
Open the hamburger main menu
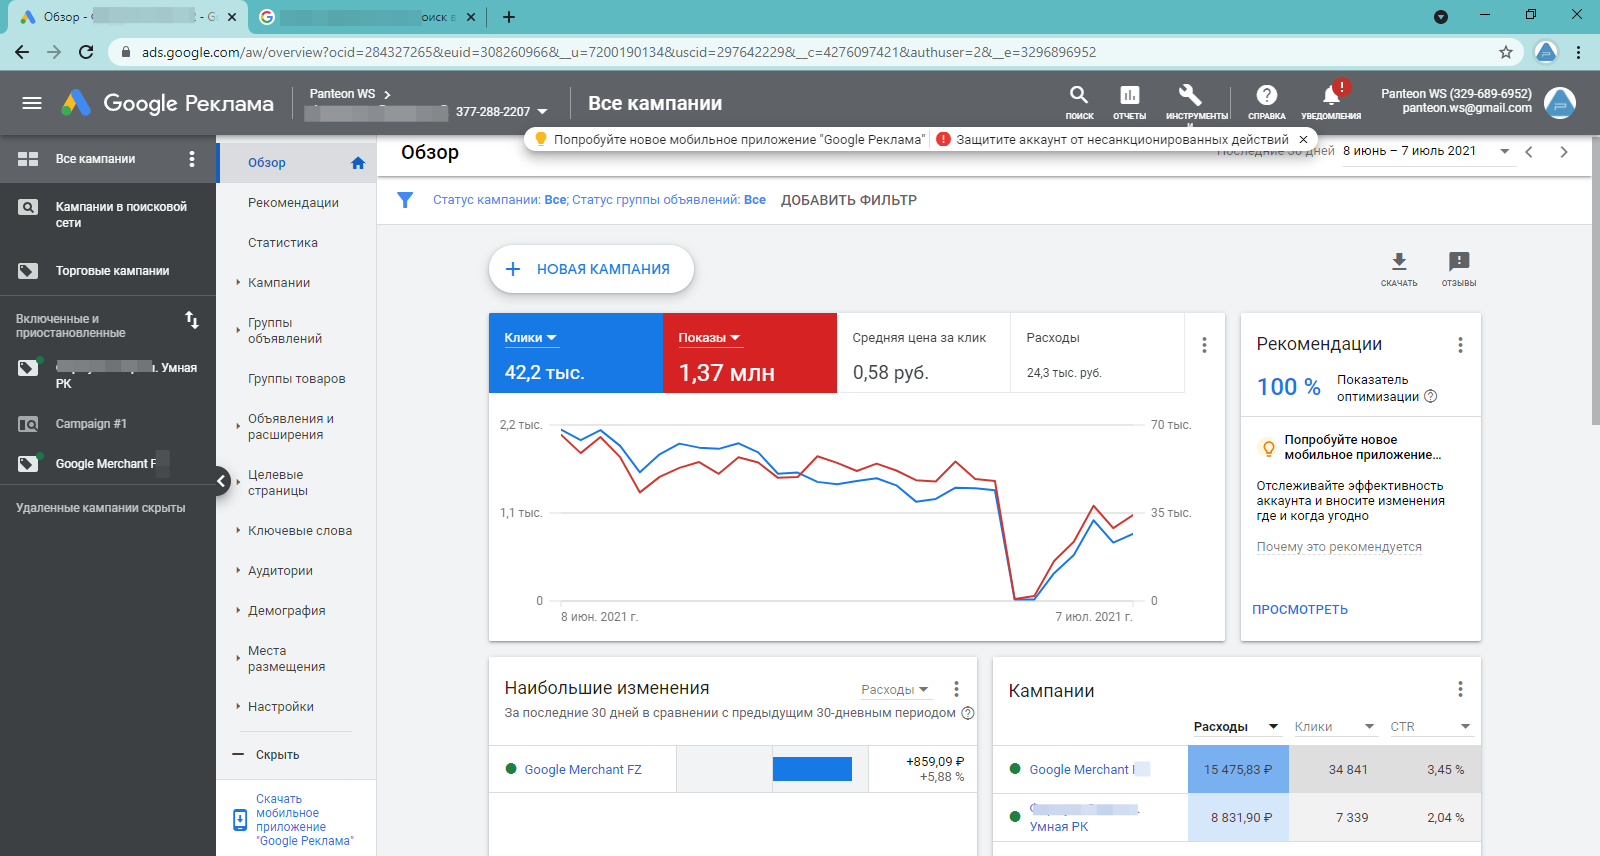coord(32,103)
